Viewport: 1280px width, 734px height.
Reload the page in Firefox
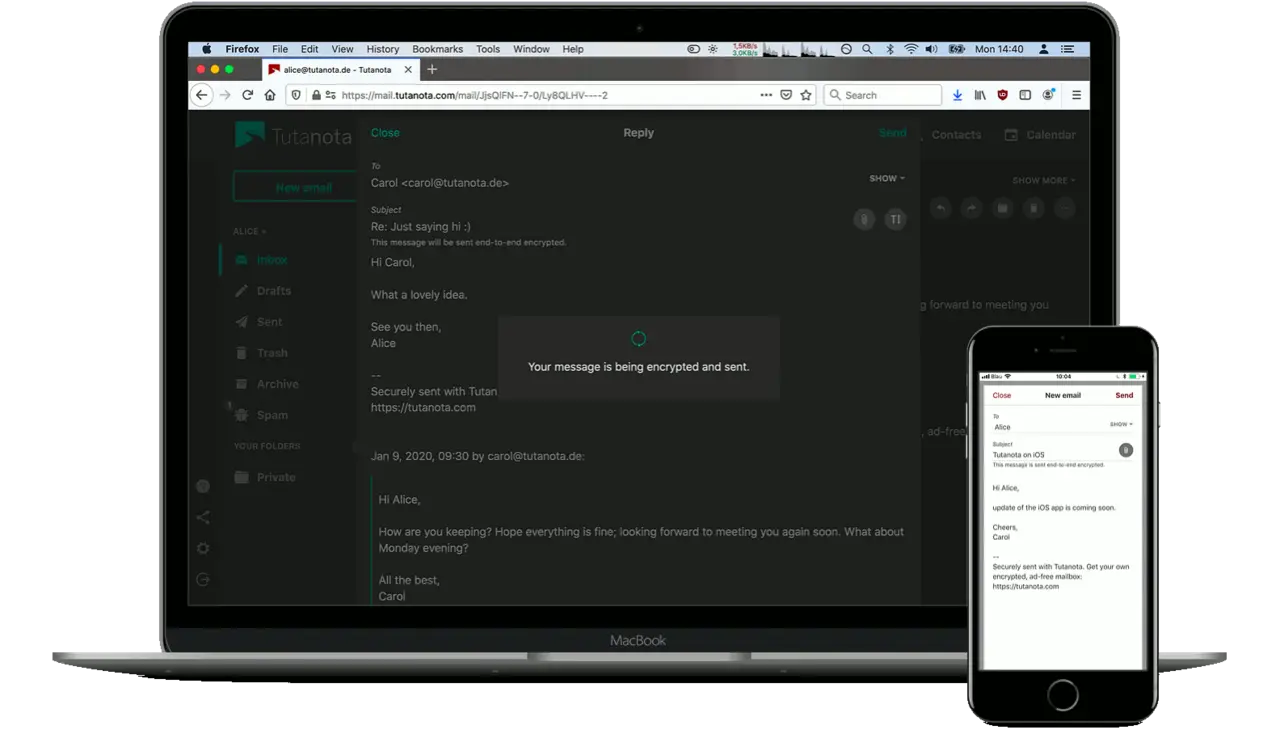point(247,95)
